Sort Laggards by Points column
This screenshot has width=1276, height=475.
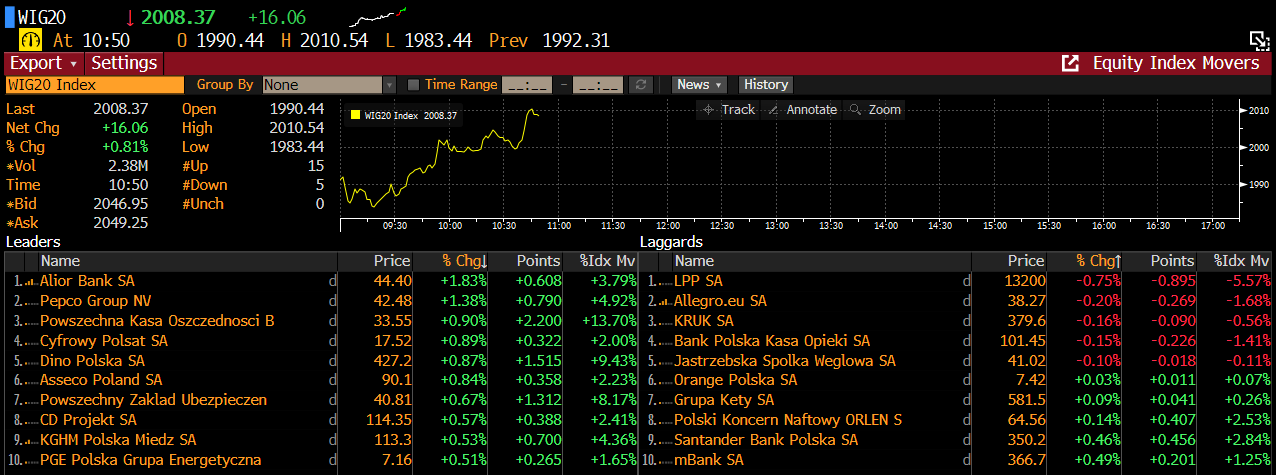(x=1160, y=260)
